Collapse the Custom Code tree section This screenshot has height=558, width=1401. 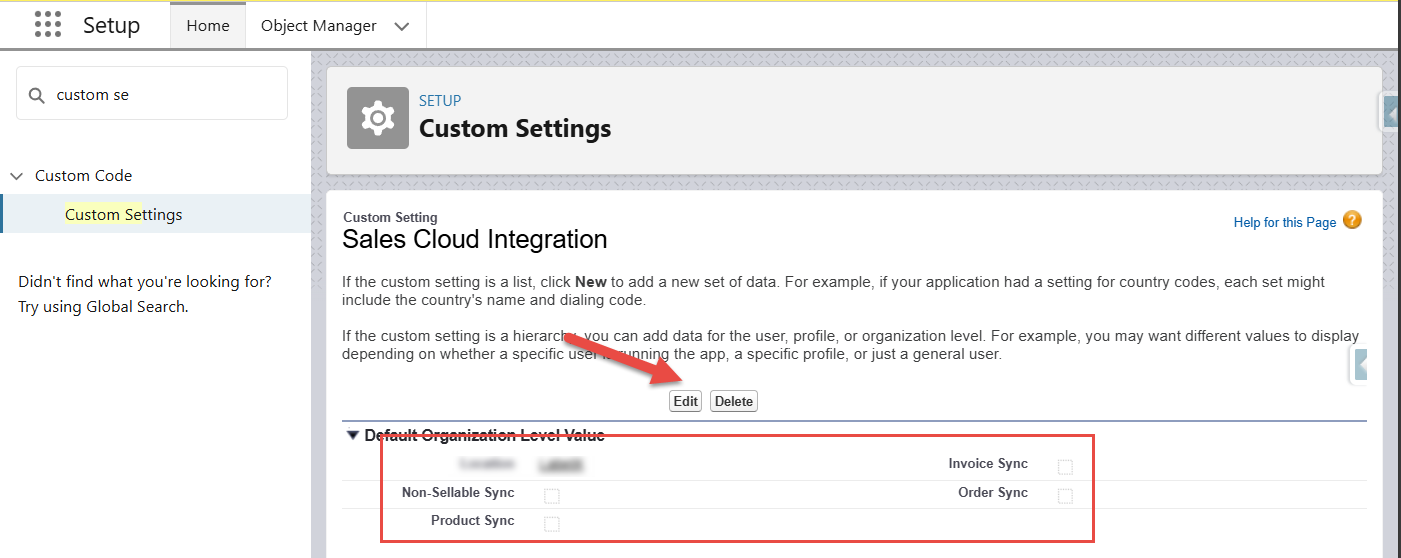point(16,176)
